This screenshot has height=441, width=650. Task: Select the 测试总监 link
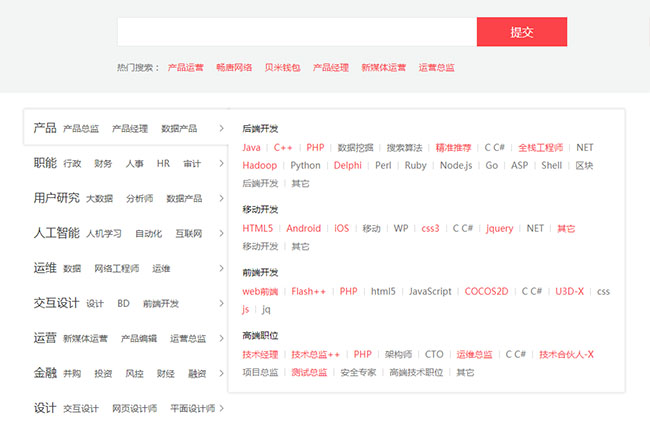309,373
